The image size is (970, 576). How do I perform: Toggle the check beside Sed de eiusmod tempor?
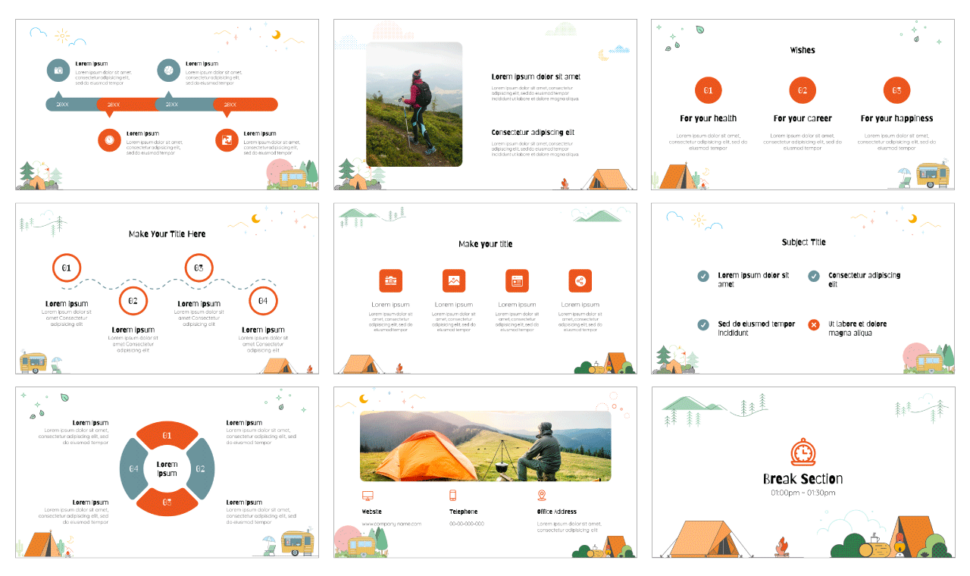click(703, 325)
